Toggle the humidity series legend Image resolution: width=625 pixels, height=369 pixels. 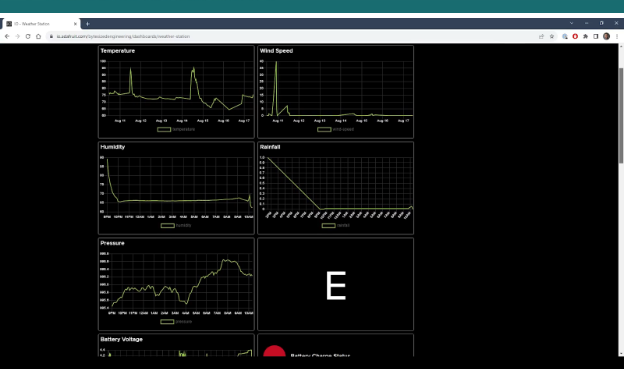pos(176,226)
